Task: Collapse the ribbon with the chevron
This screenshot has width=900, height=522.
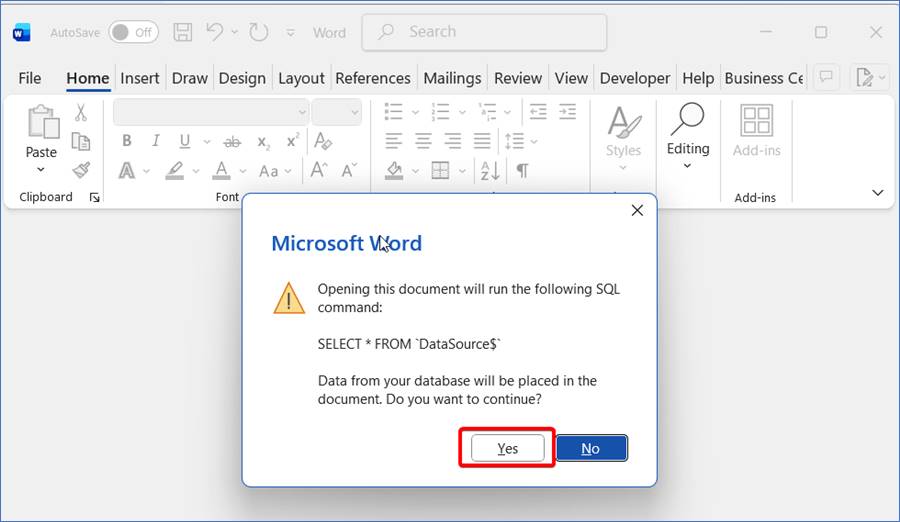Action: 878,193
